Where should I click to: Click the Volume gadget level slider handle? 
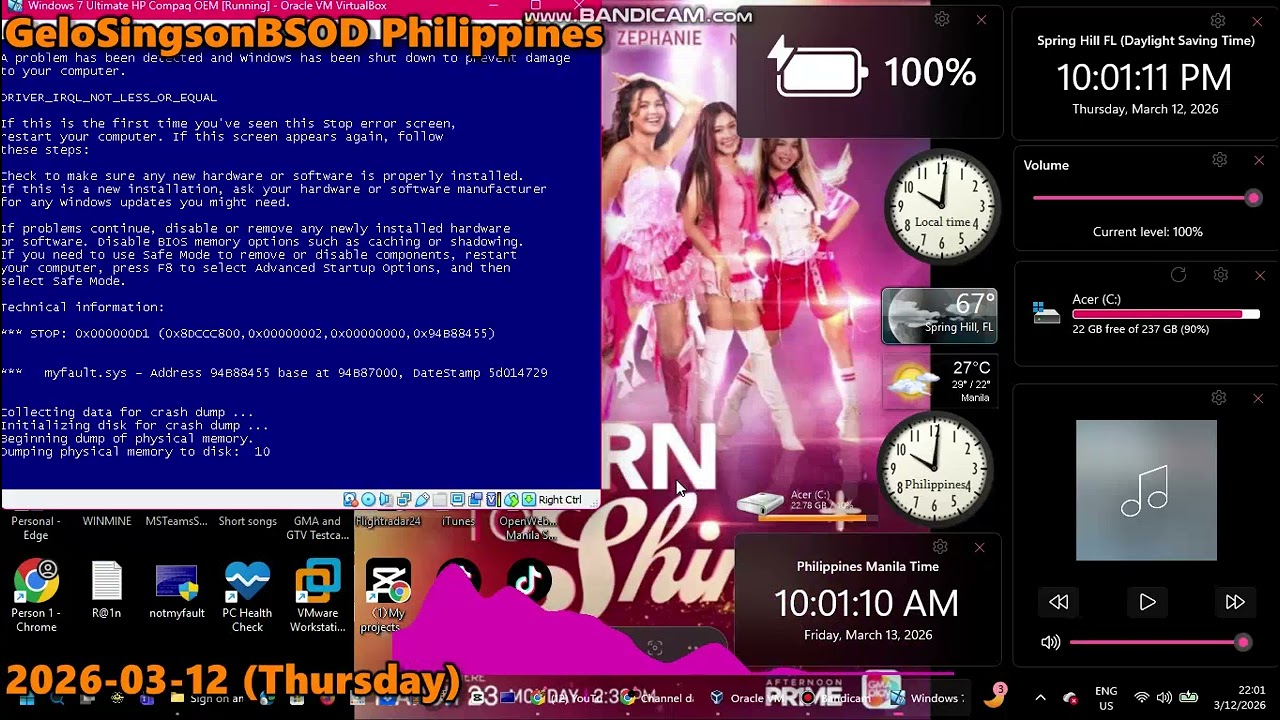point(1253,198)
